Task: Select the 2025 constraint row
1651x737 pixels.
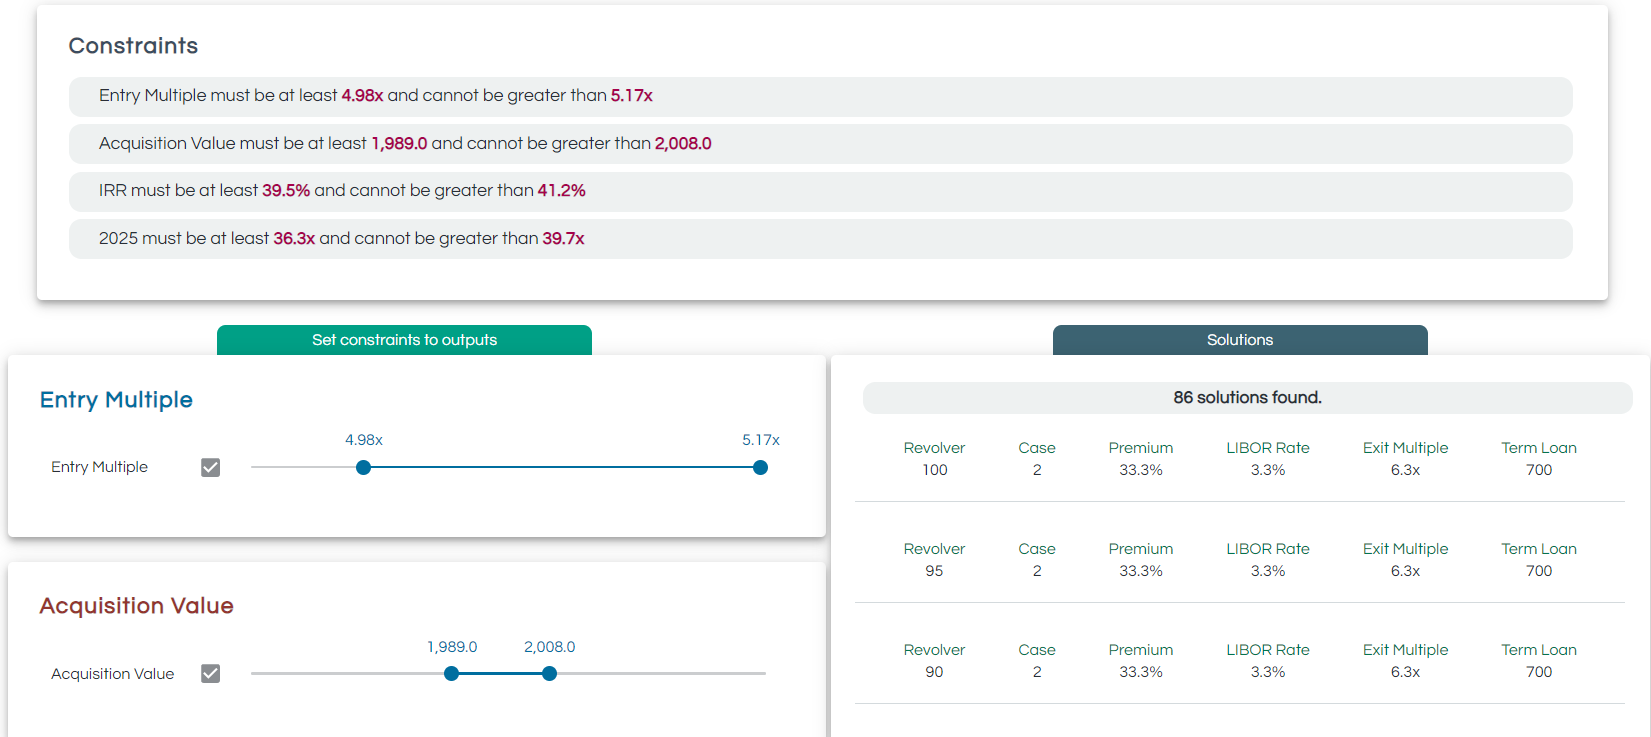Action: (820, 239)
